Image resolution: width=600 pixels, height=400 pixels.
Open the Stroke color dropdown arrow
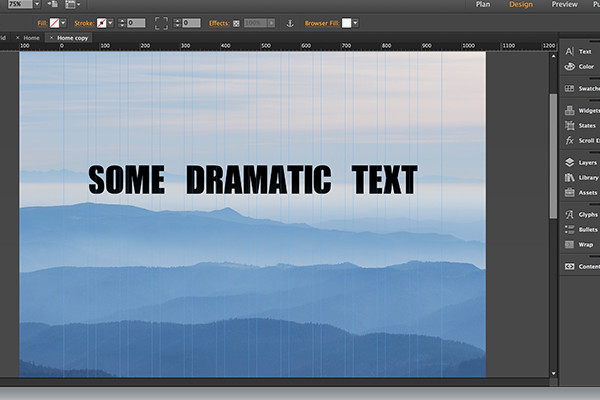110,23
